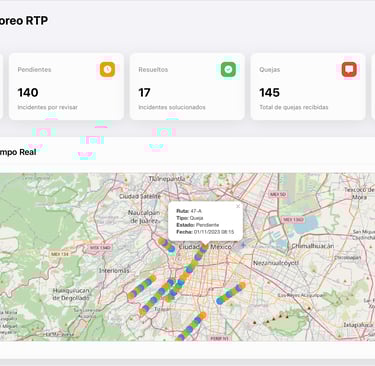Click the Pendientes count 140
The width and height of the screenshot is (375, 366).
(x=28, y=92)
